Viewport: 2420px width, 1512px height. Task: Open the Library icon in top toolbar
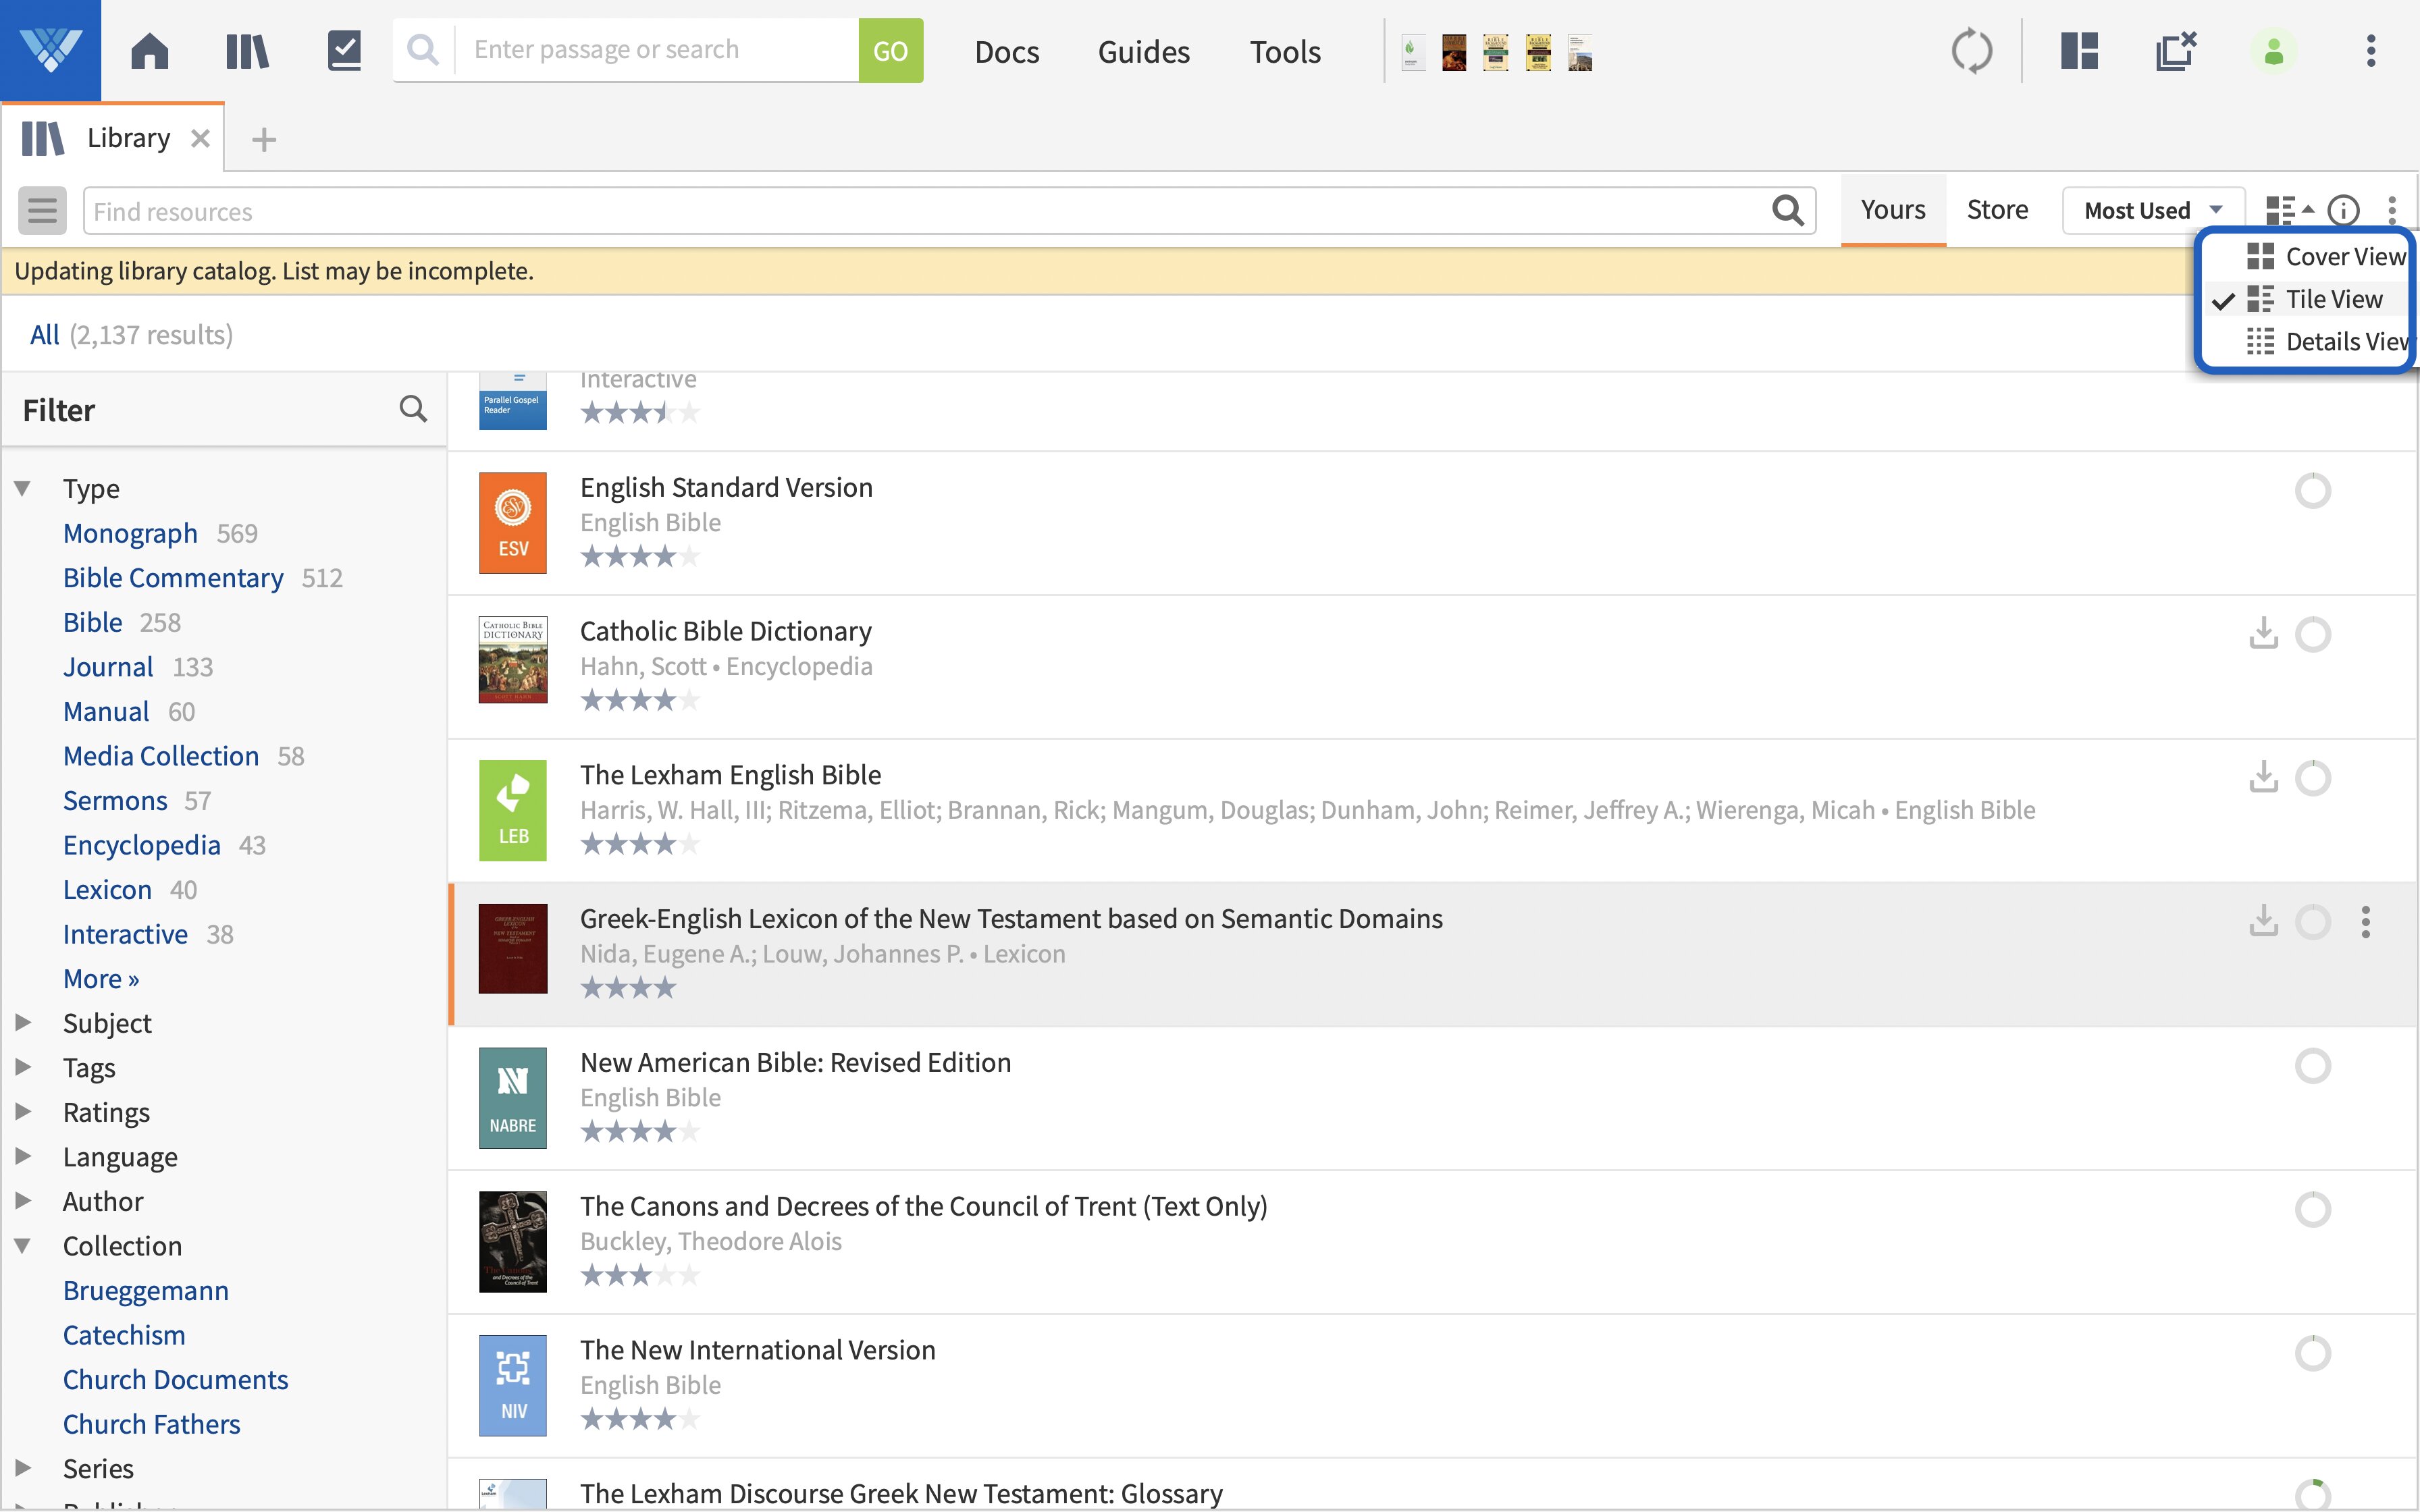point(247,50)
